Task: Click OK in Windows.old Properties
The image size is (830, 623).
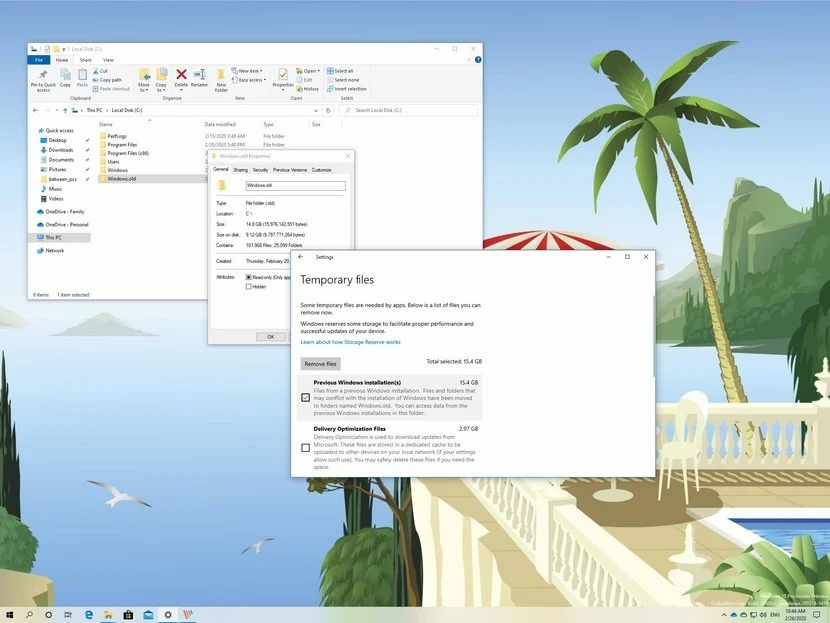Action: tap(270, 337)
